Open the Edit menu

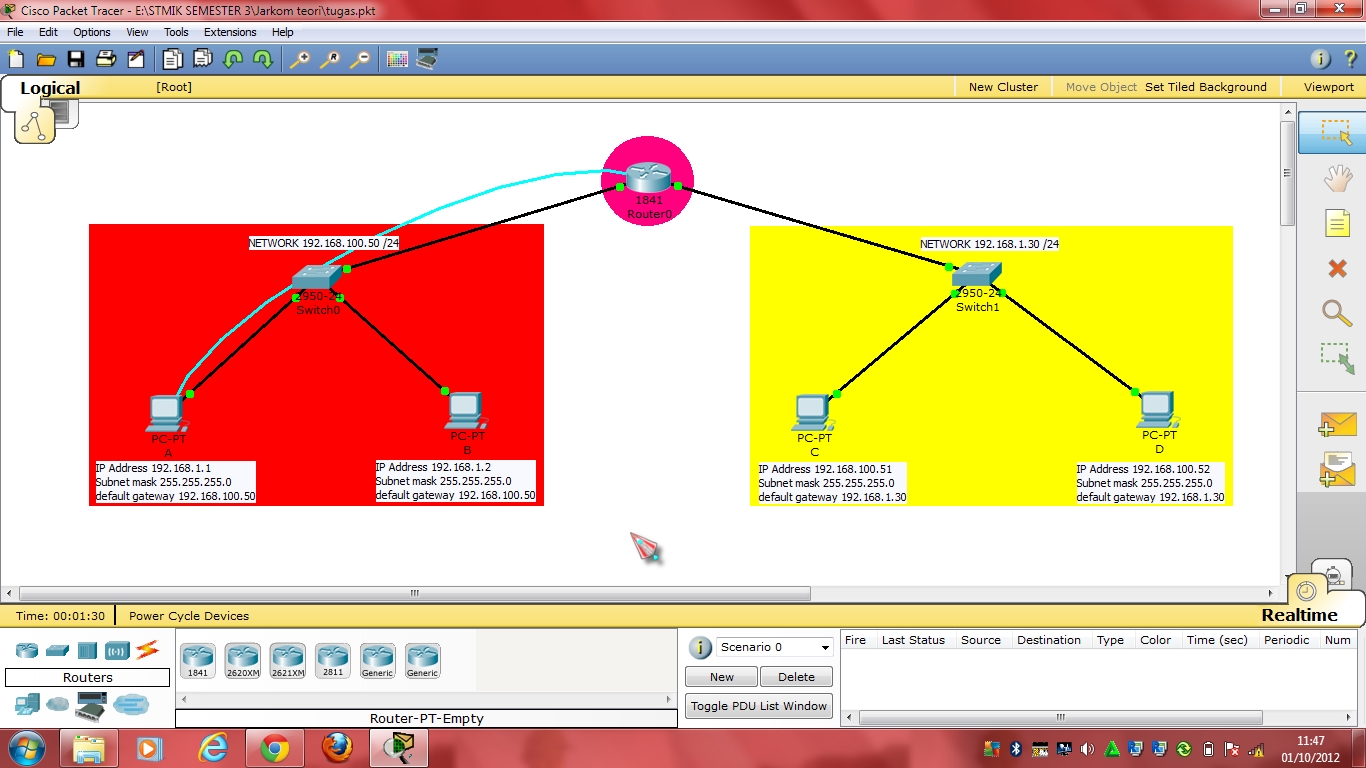pos(48,32)
